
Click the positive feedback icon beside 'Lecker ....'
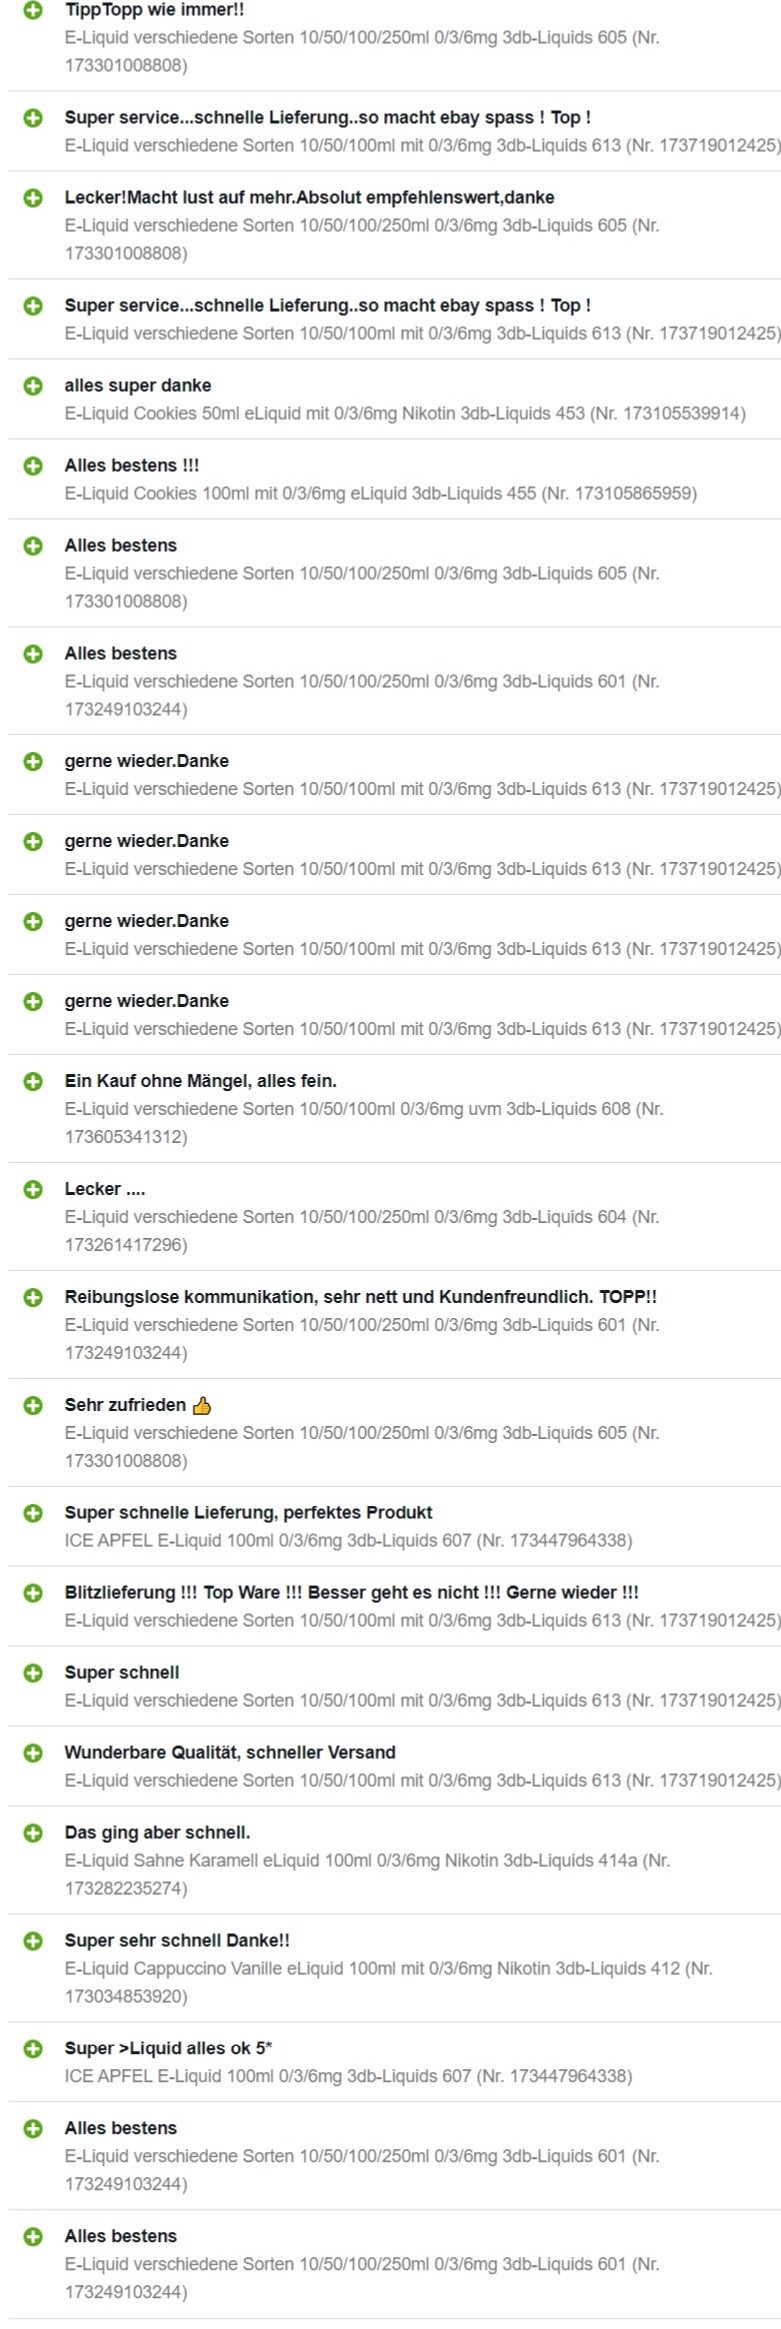coord(33,1189)
